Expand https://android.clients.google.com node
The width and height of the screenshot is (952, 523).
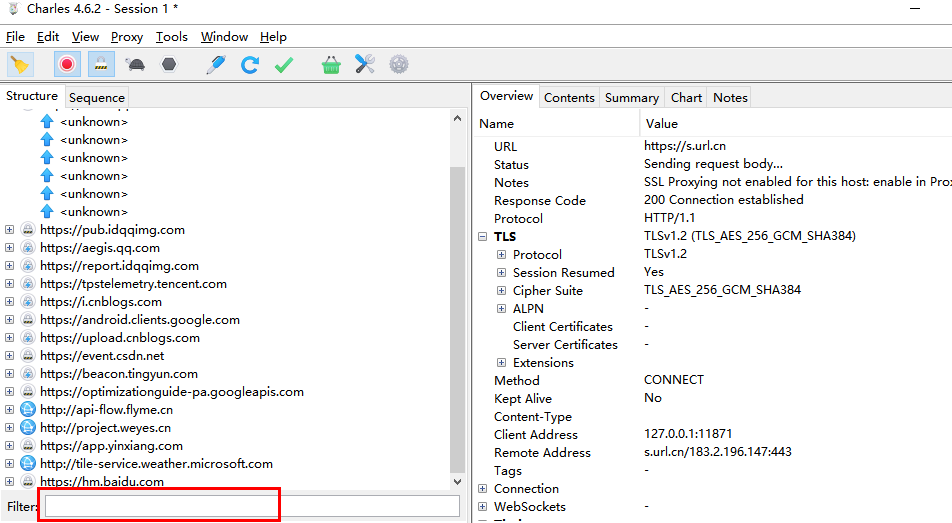(9, 320)
